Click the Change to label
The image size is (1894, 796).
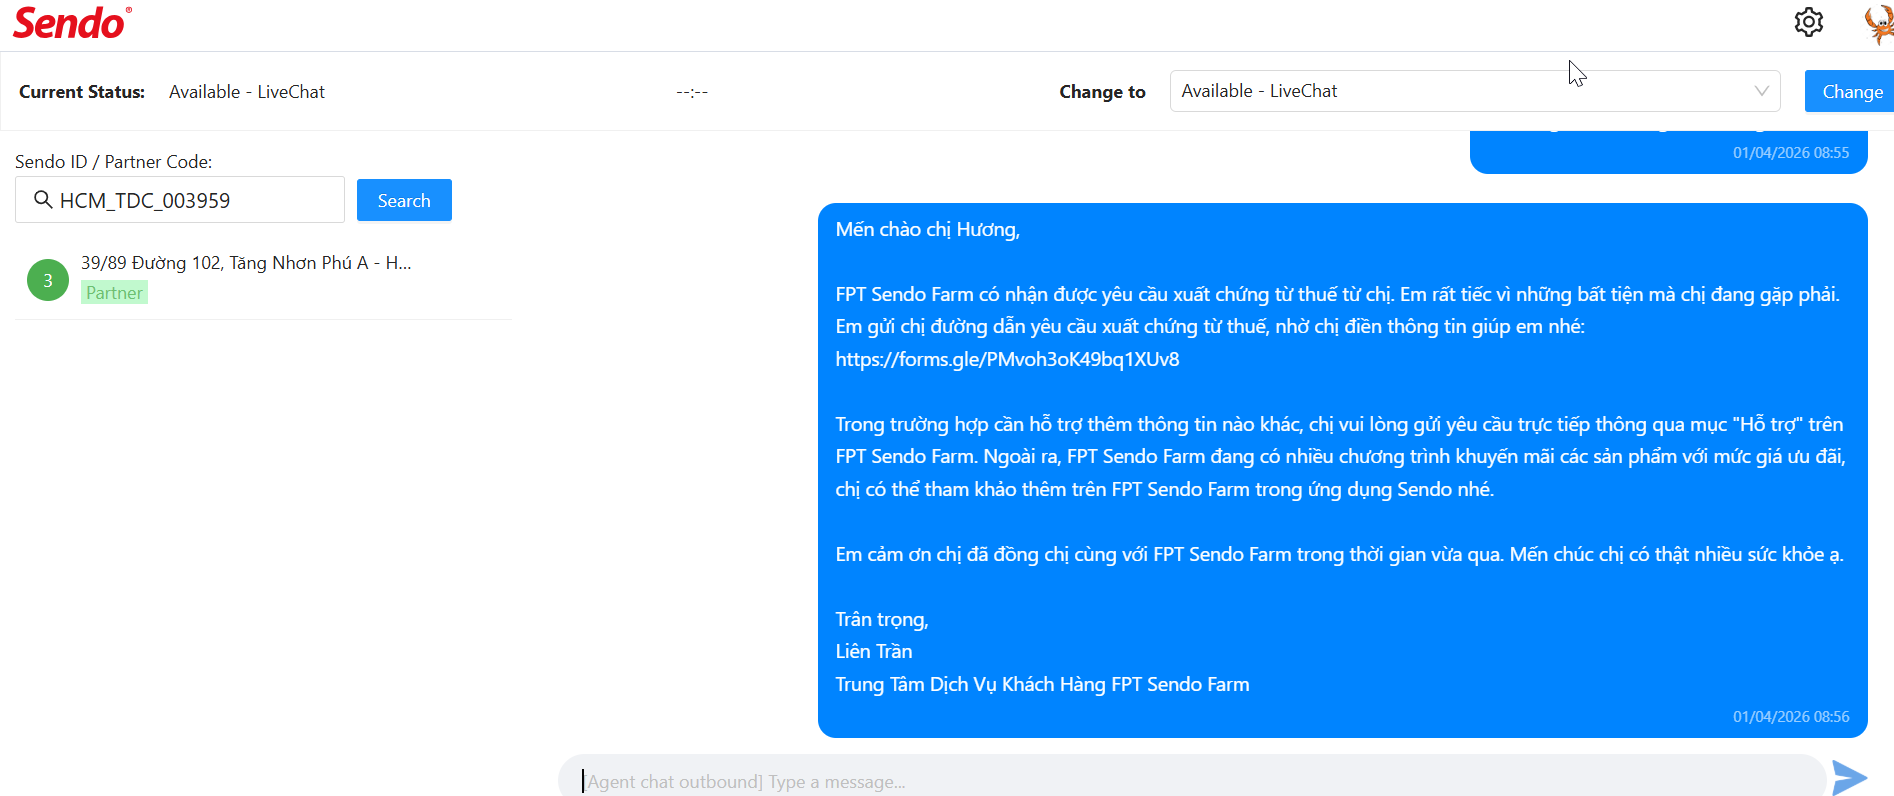pyautogui.click(x=1102, y=92)
